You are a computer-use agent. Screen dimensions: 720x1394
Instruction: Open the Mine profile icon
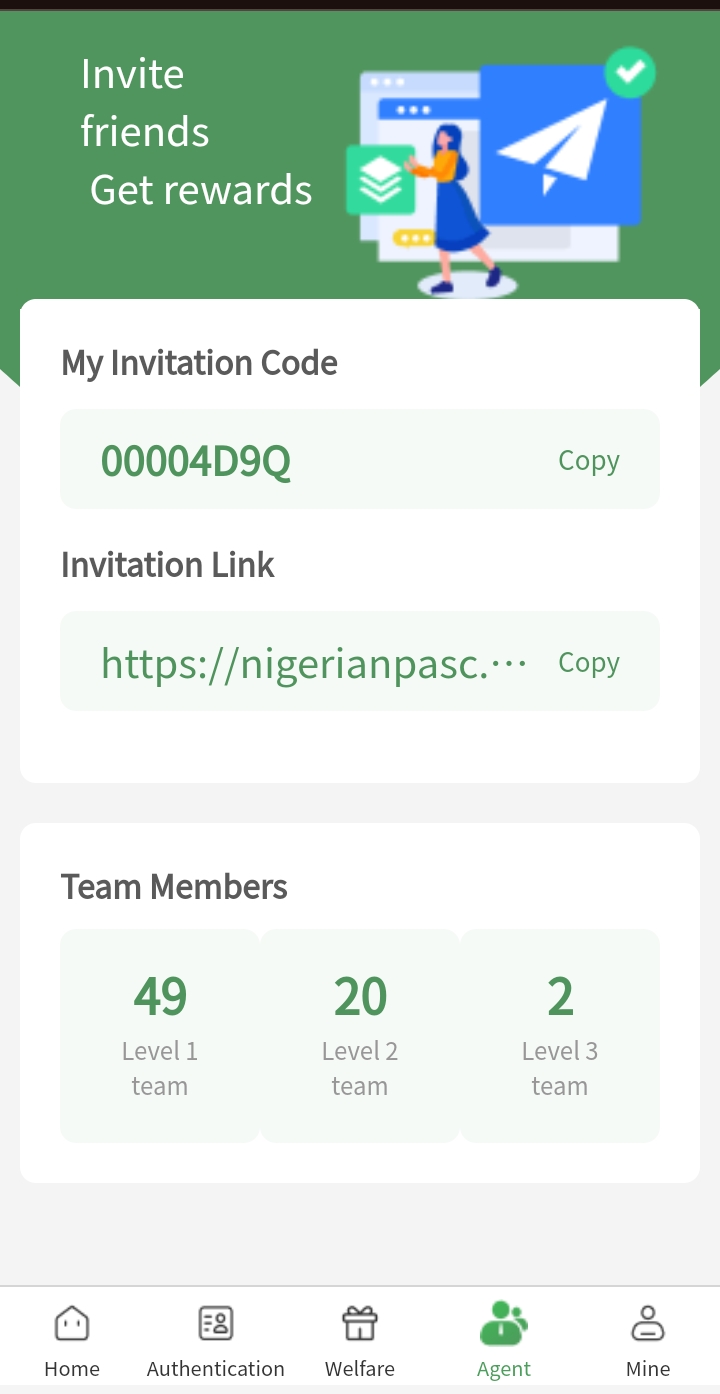point(648,1323)
